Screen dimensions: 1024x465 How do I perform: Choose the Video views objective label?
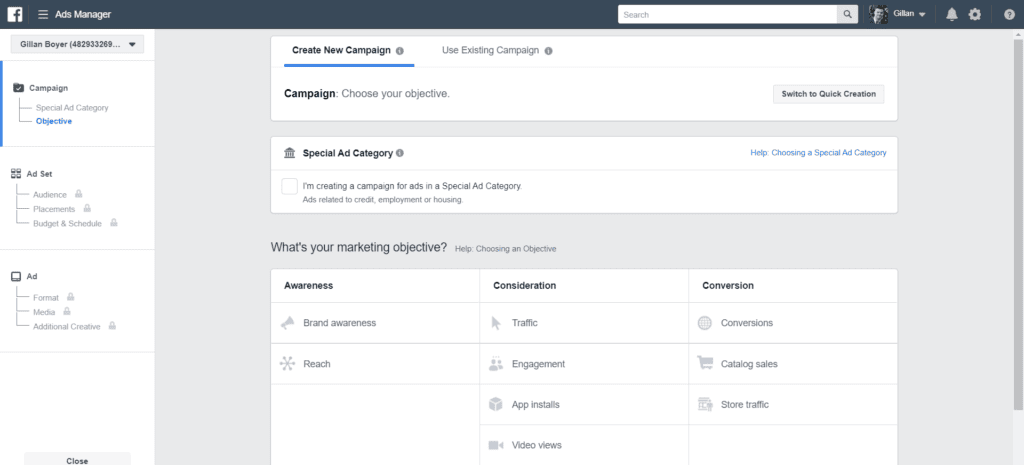tap(537, 445)
